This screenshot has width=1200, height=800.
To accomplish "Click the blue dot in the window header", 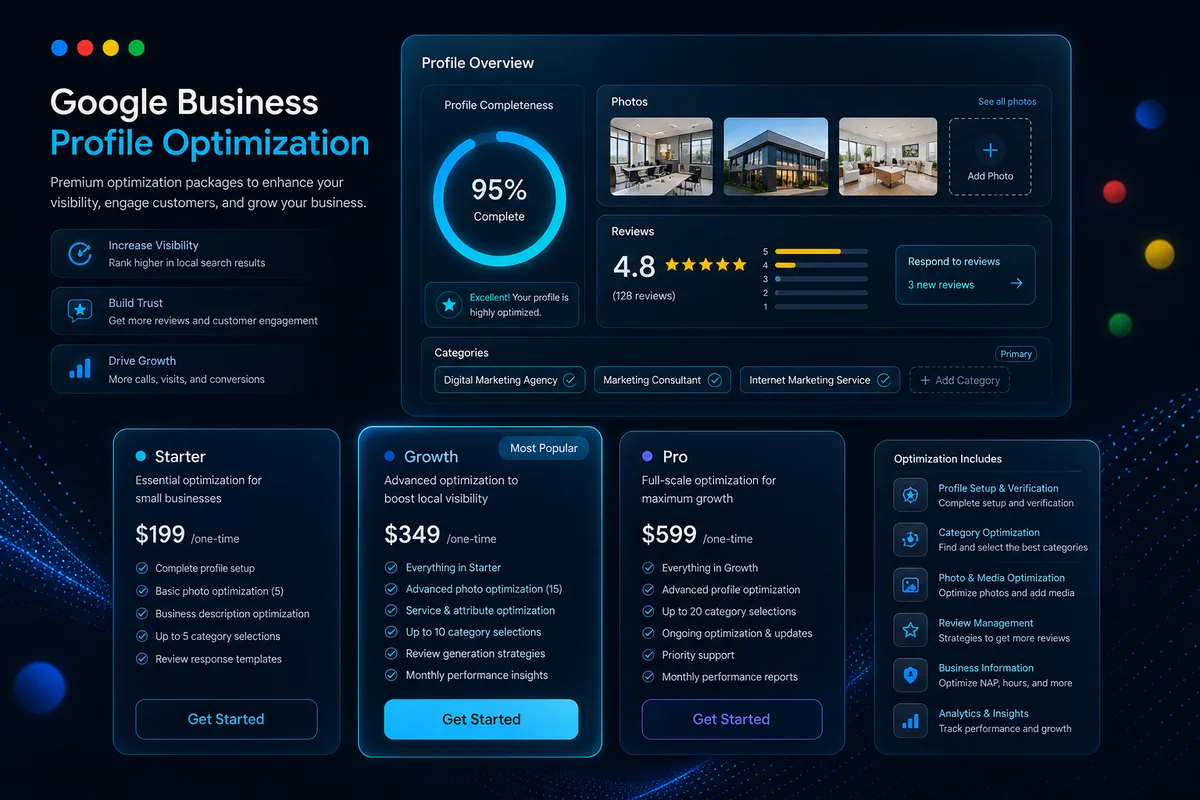I will 59,47.
